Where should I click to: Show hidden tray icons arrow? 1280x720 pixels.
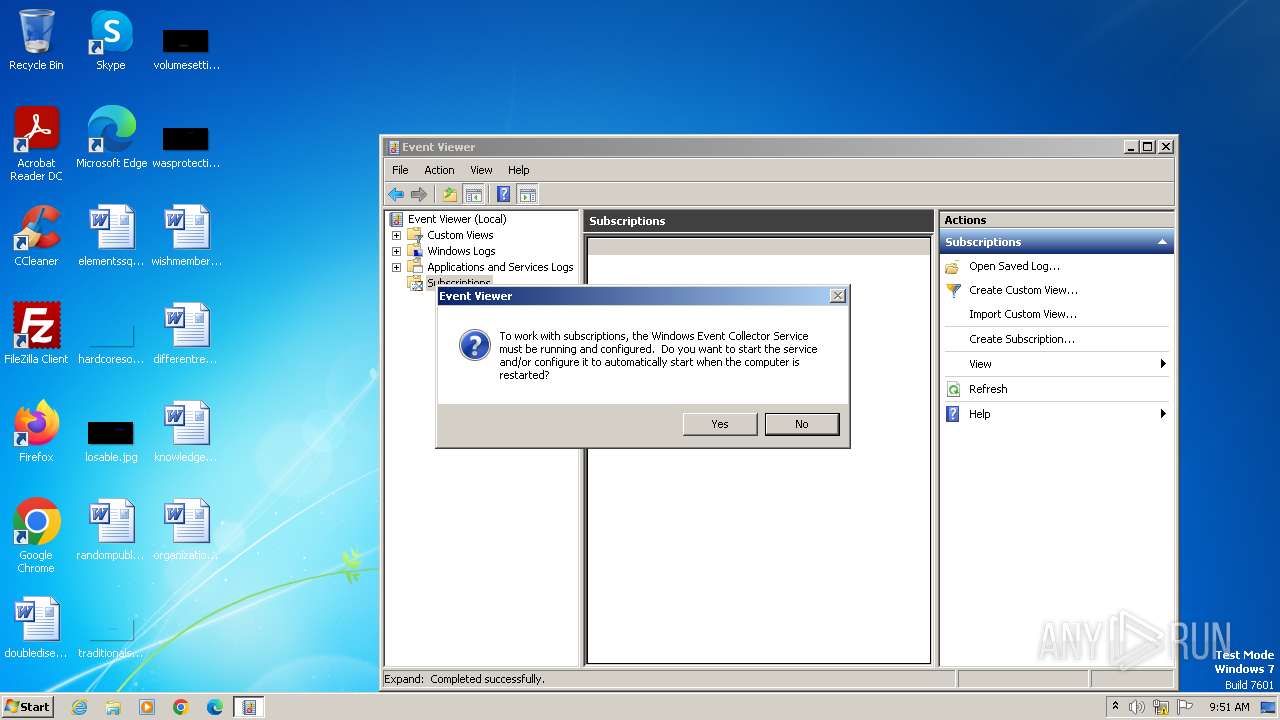click(1115, 707)
